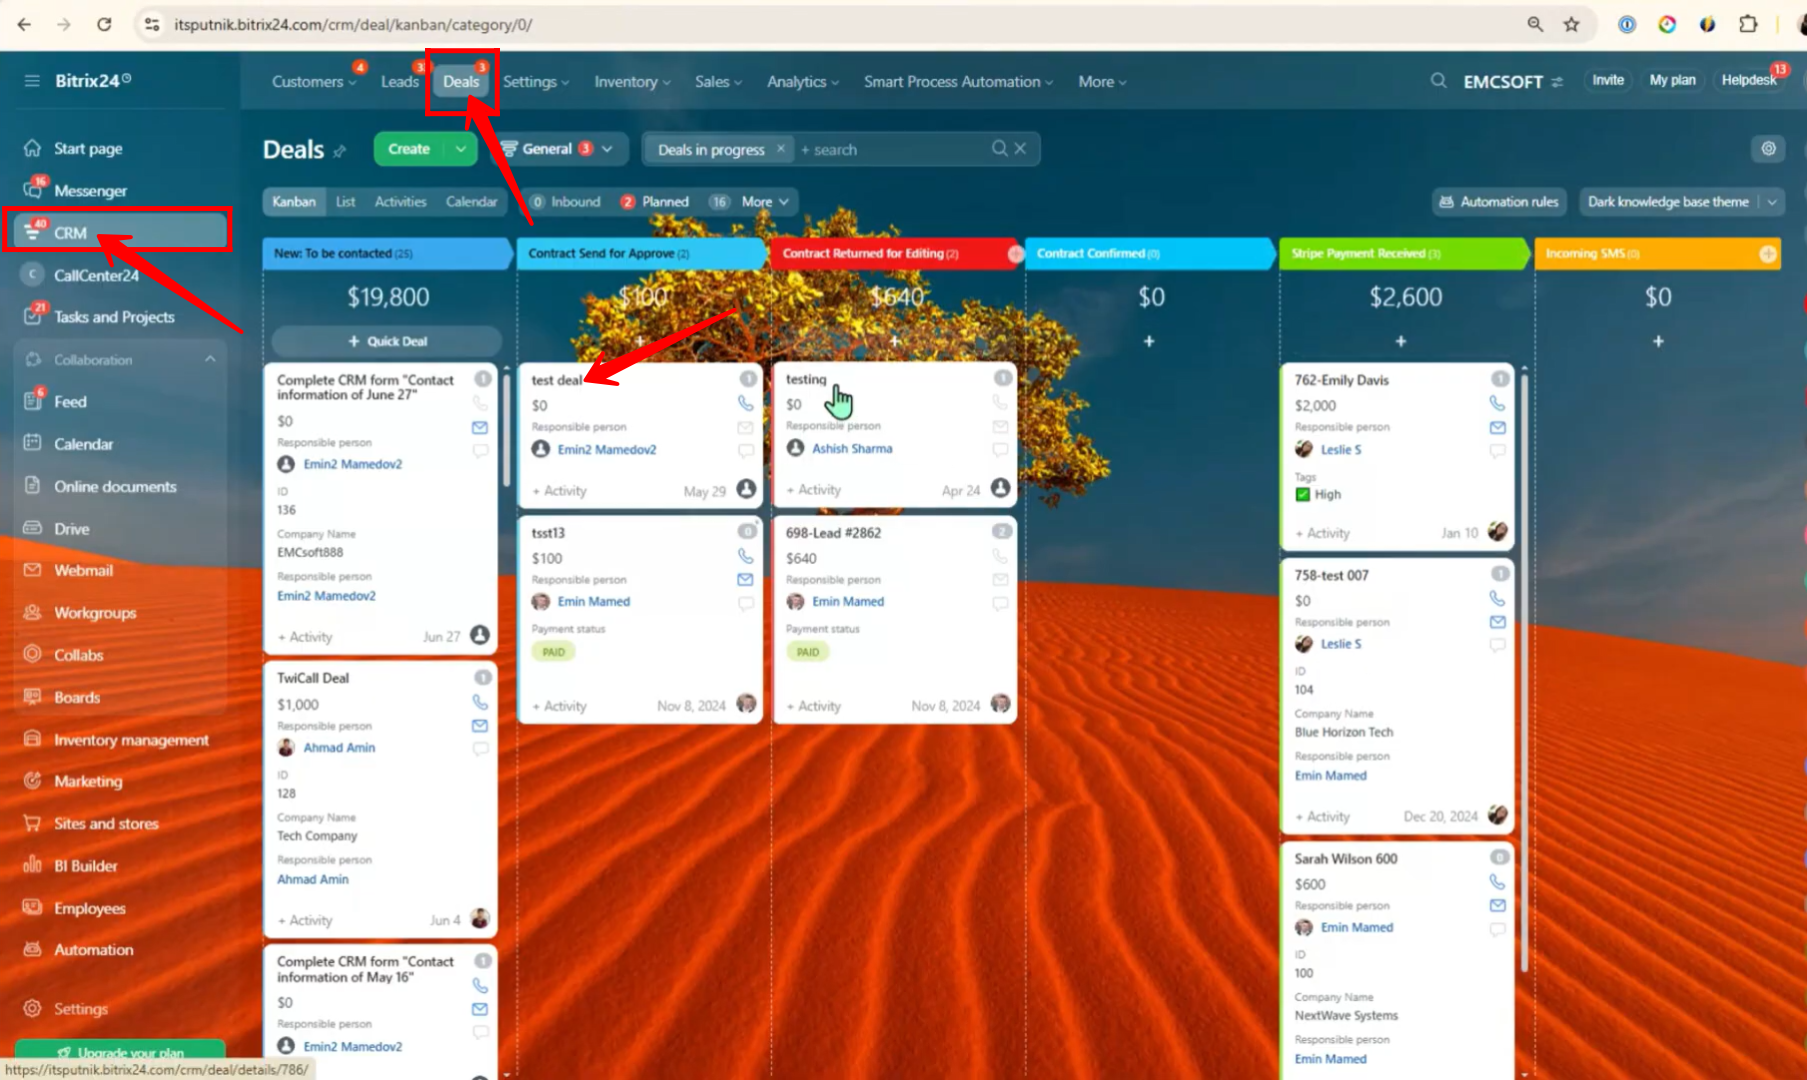Open the Sales top menu item
This screenshot has height=1080, width=1807.
point(718,82)
